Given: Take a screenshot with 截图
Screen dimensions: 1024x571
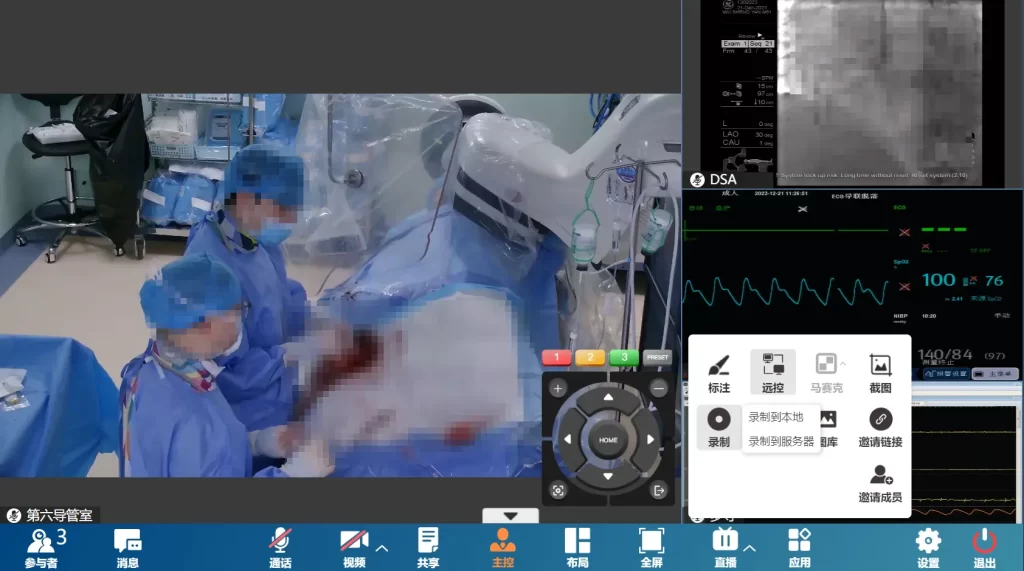Looking at the screenshot, I should pos(880,372).
